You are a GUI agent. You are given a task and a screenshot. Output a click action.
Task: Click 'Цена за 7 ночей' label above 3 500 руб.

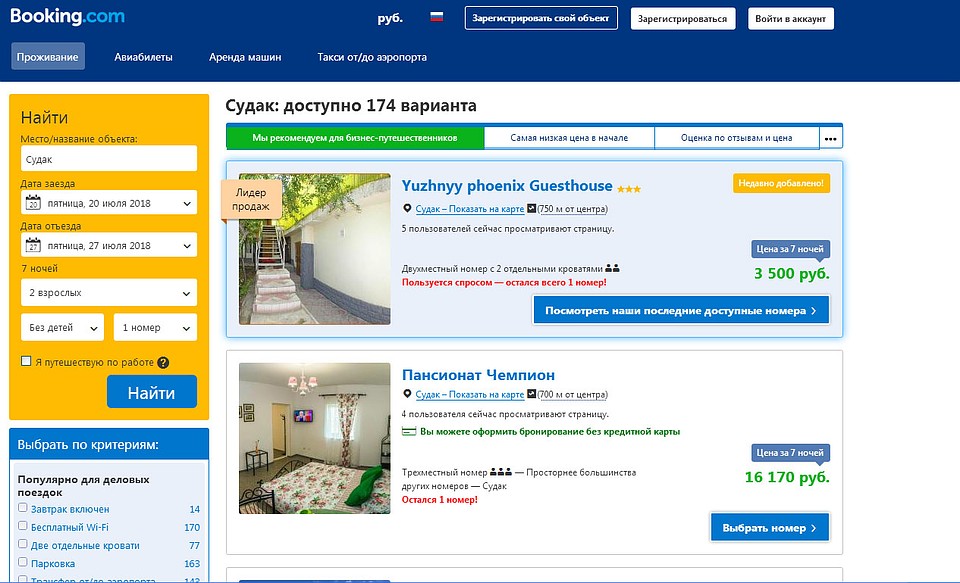(790, 249)
